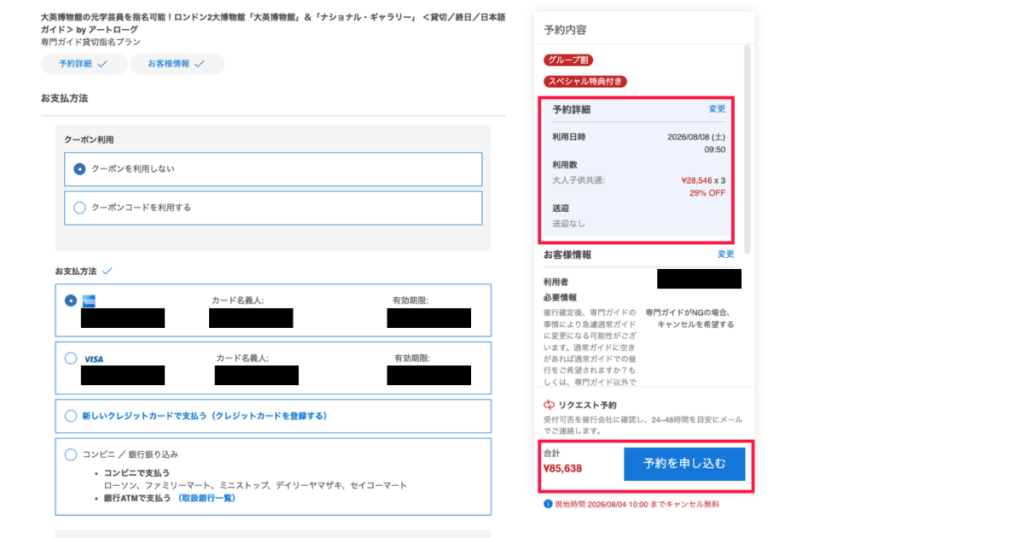Click the price text ¥28,546 x 3
This screenshot has width=1024, height=538.
point(703,180)
